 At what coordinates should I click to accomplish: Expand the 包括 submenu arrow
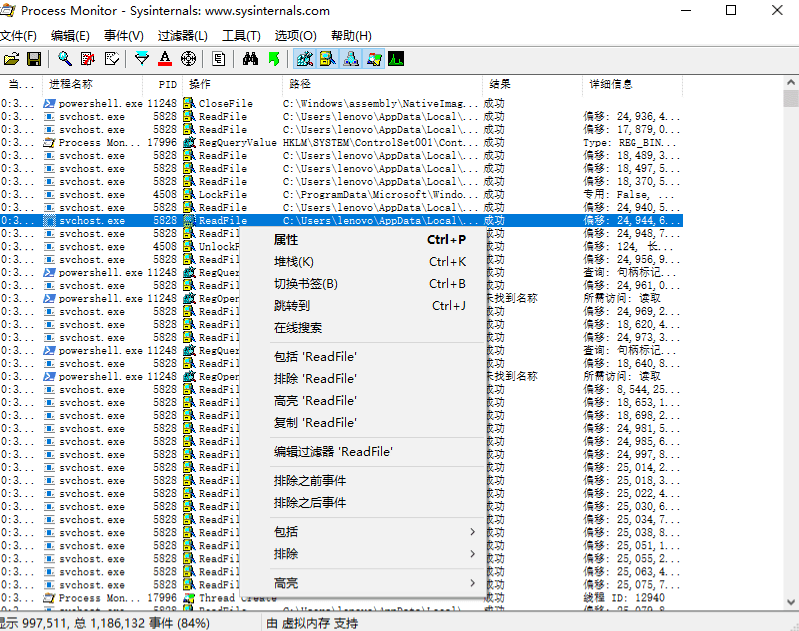[472, 532]
